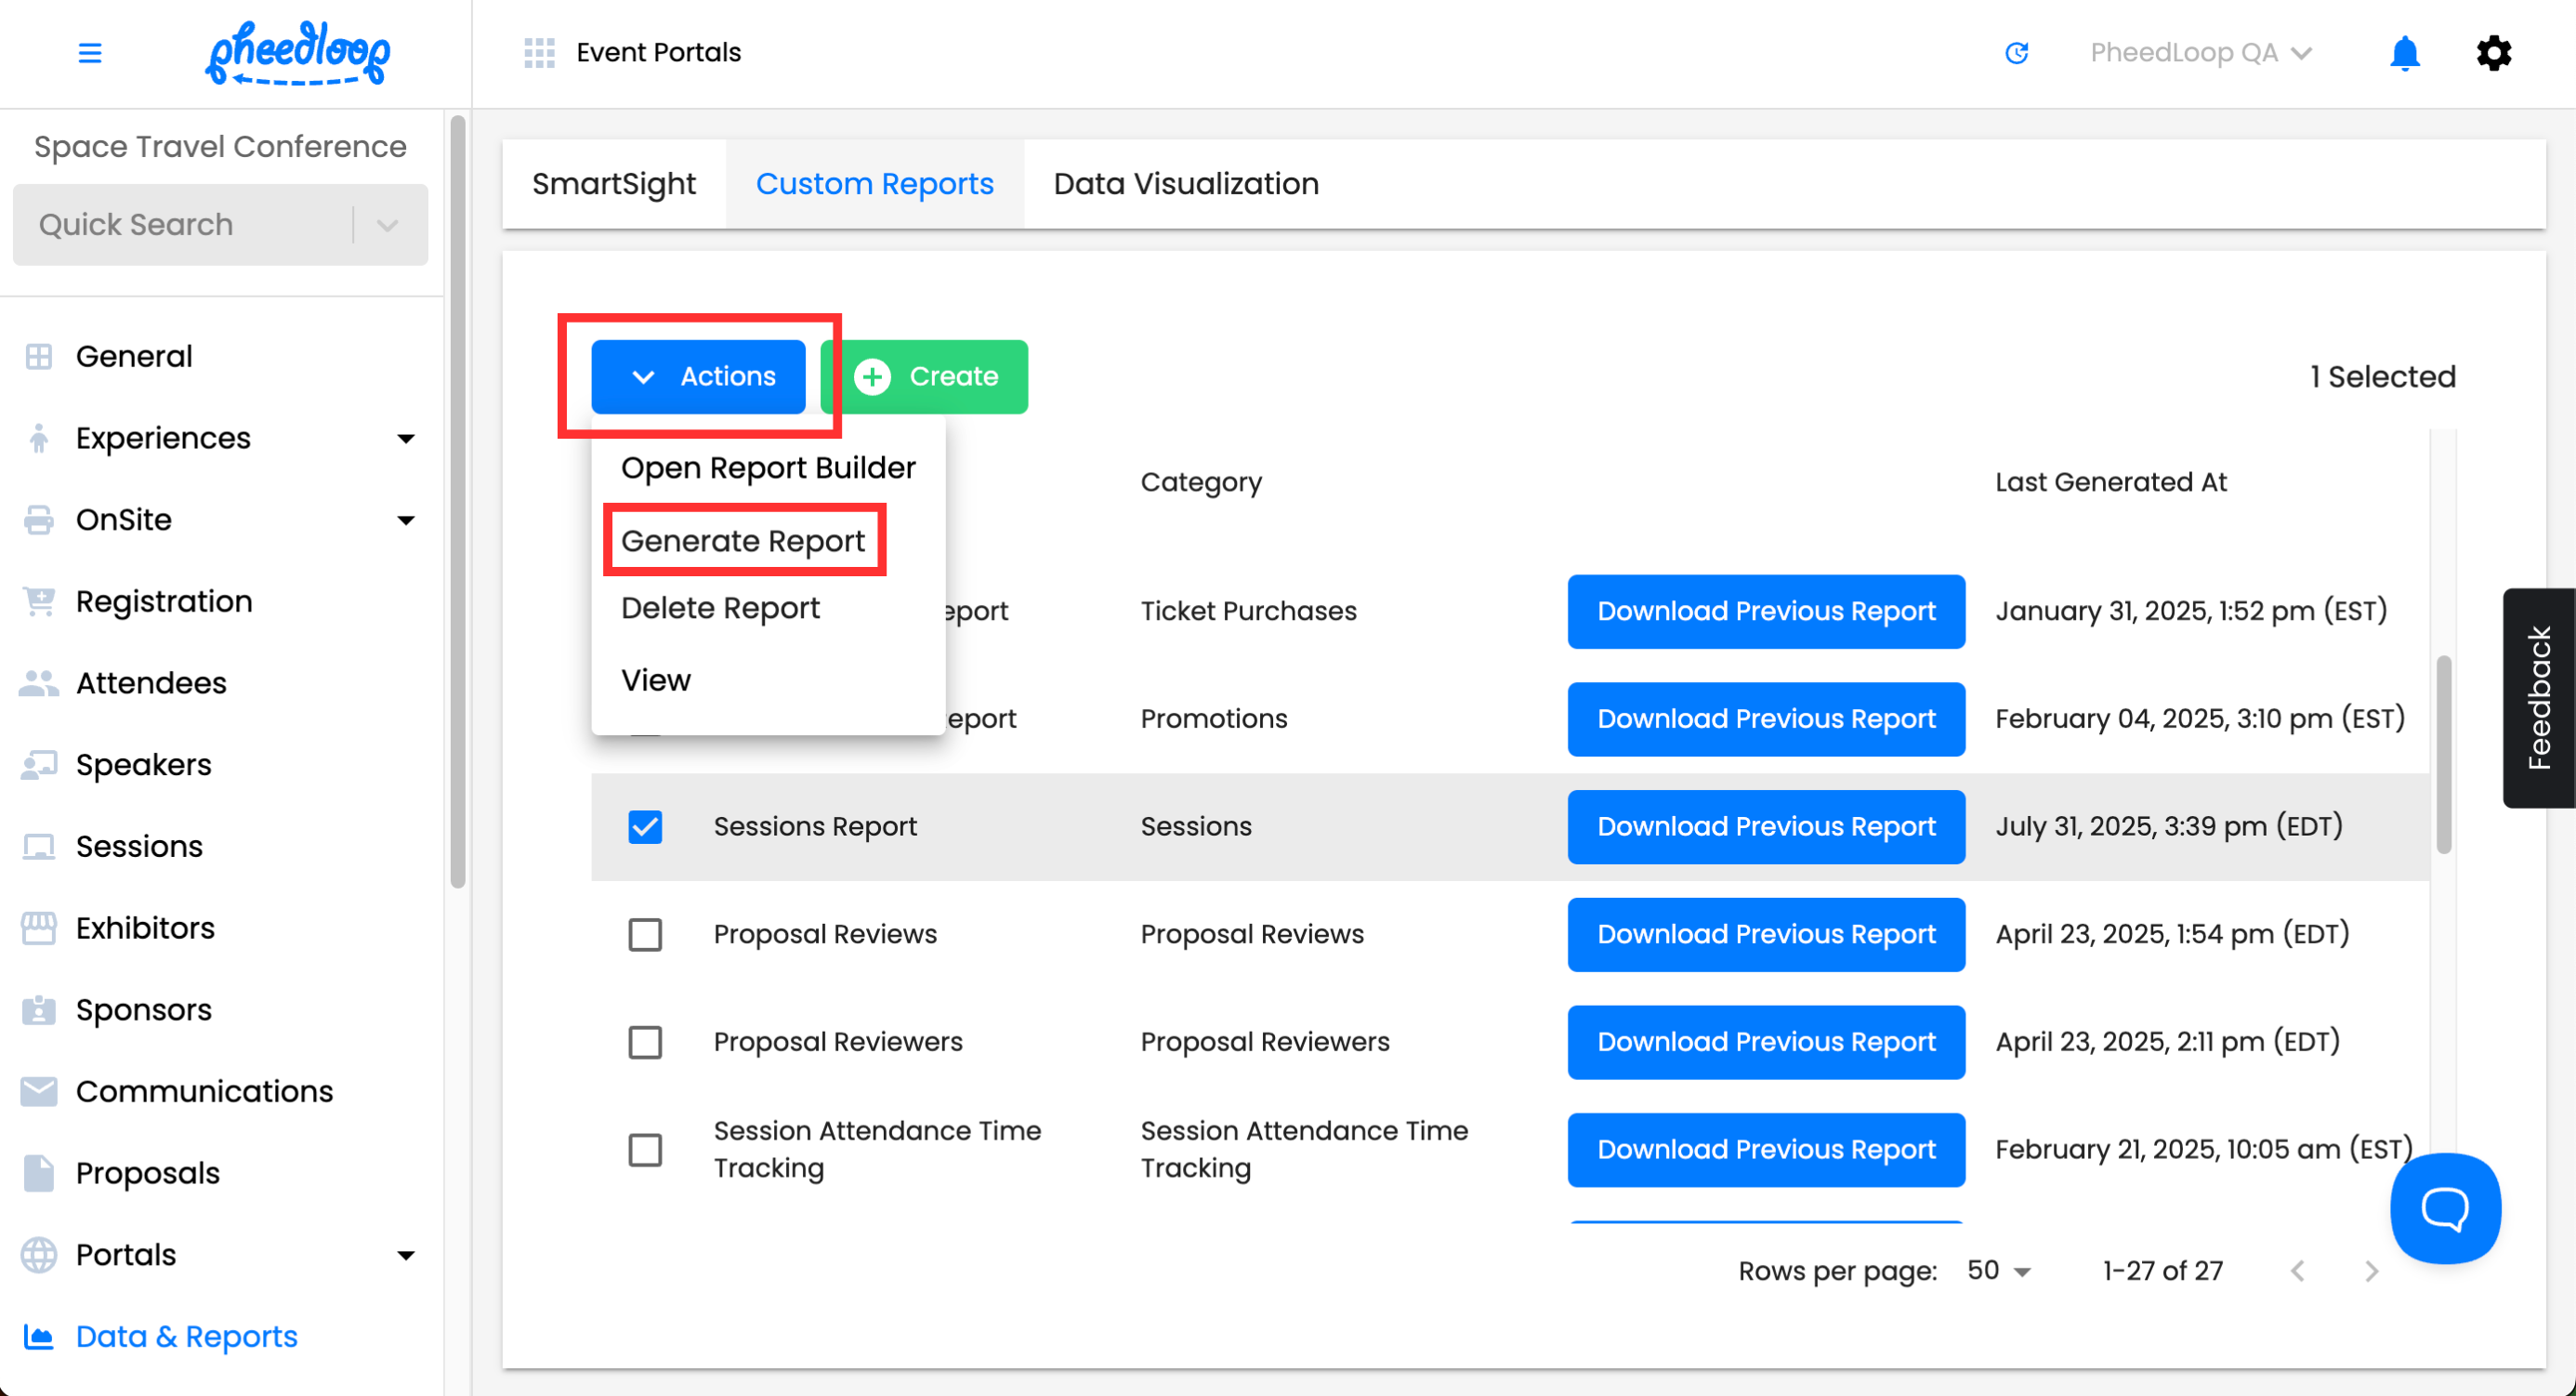
Task: Download previous Promotions report
Action: point(1766,719)
